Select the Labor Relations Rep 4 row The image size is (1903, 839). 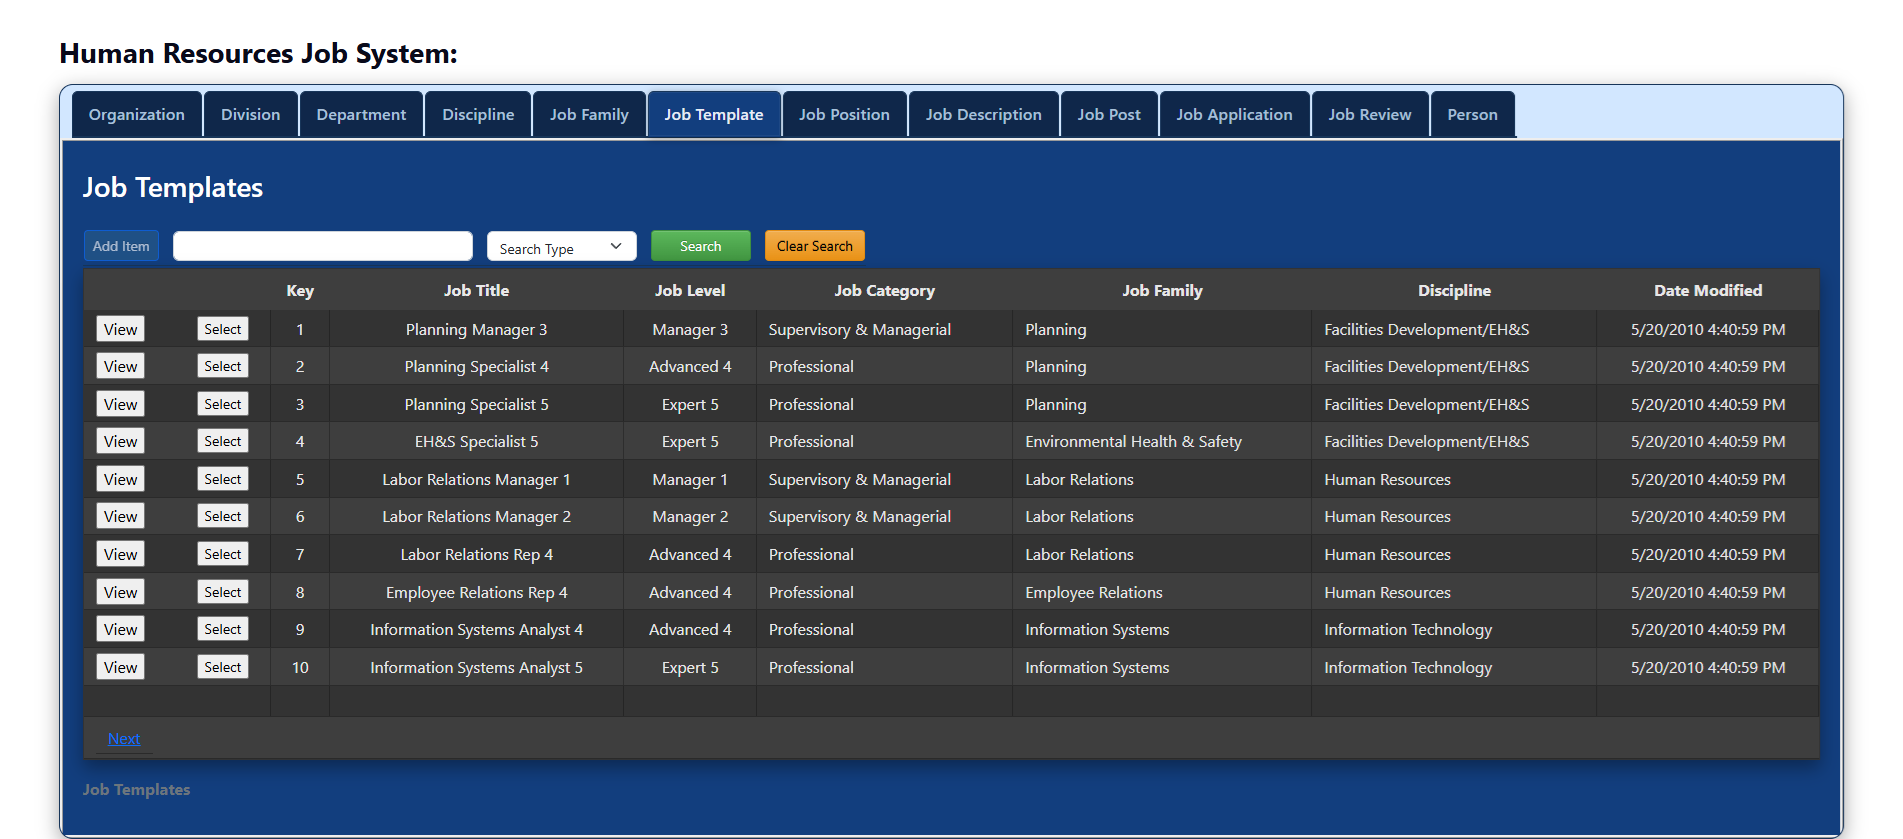pos(223,554)
